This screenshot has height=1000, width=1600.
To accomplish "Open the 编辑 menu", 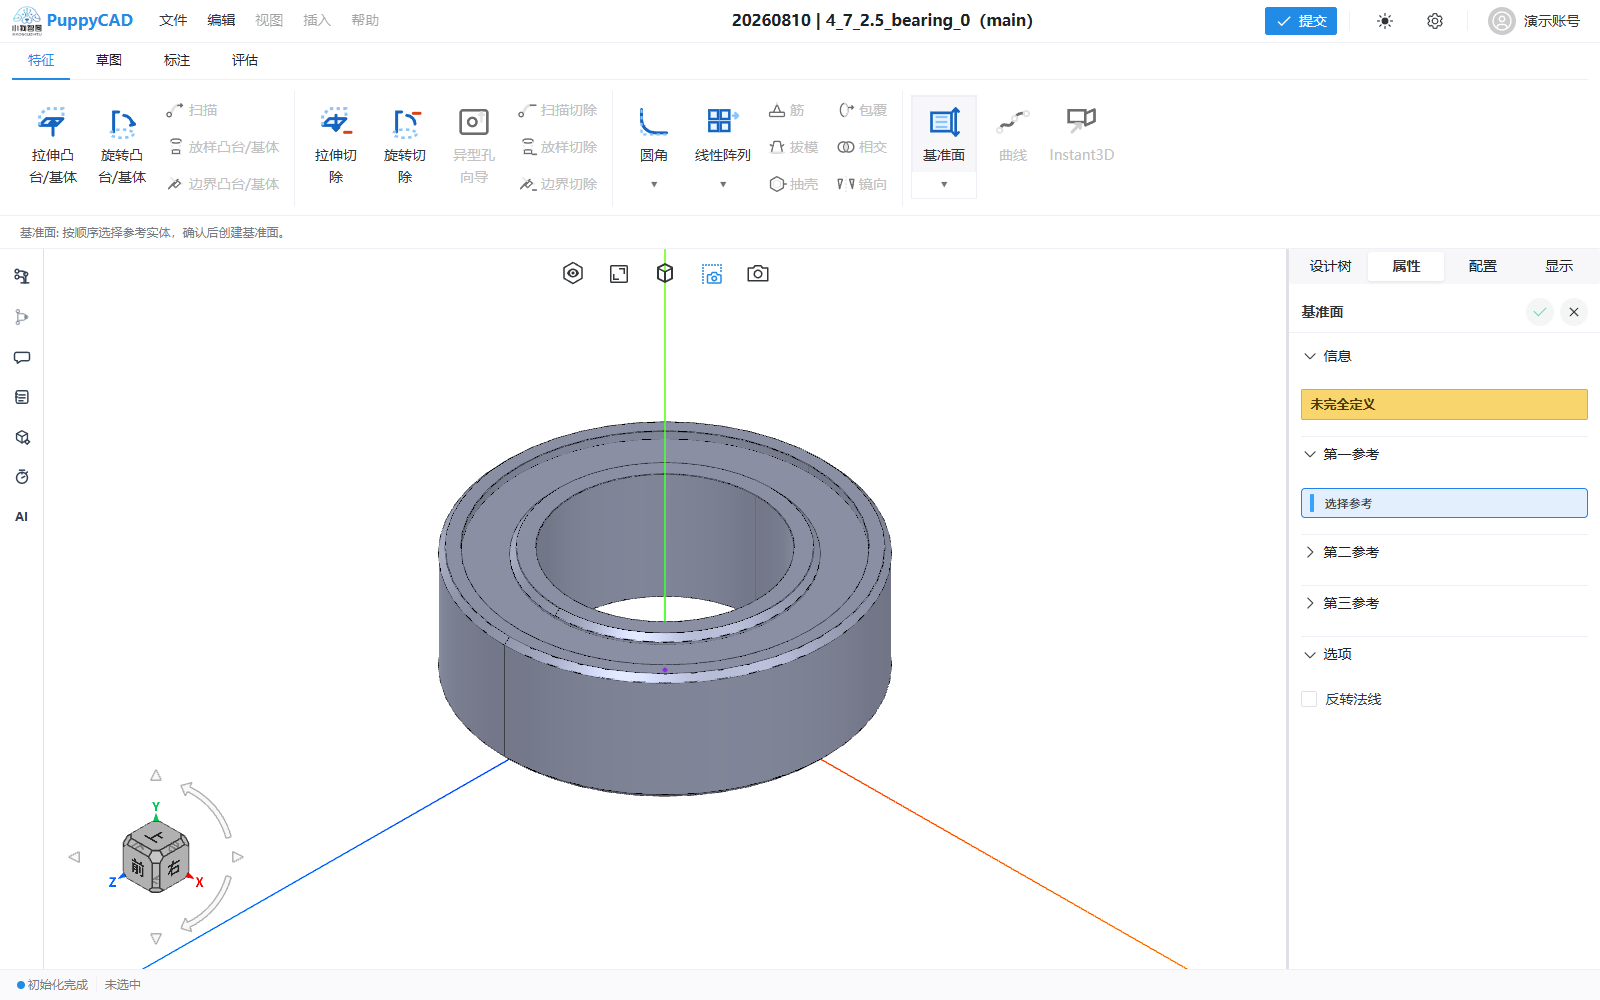I will click(221, 20).
